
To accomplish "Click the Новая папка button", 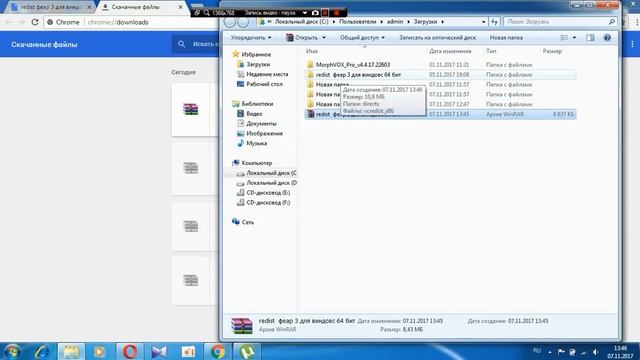I will [x=506, y=38].
